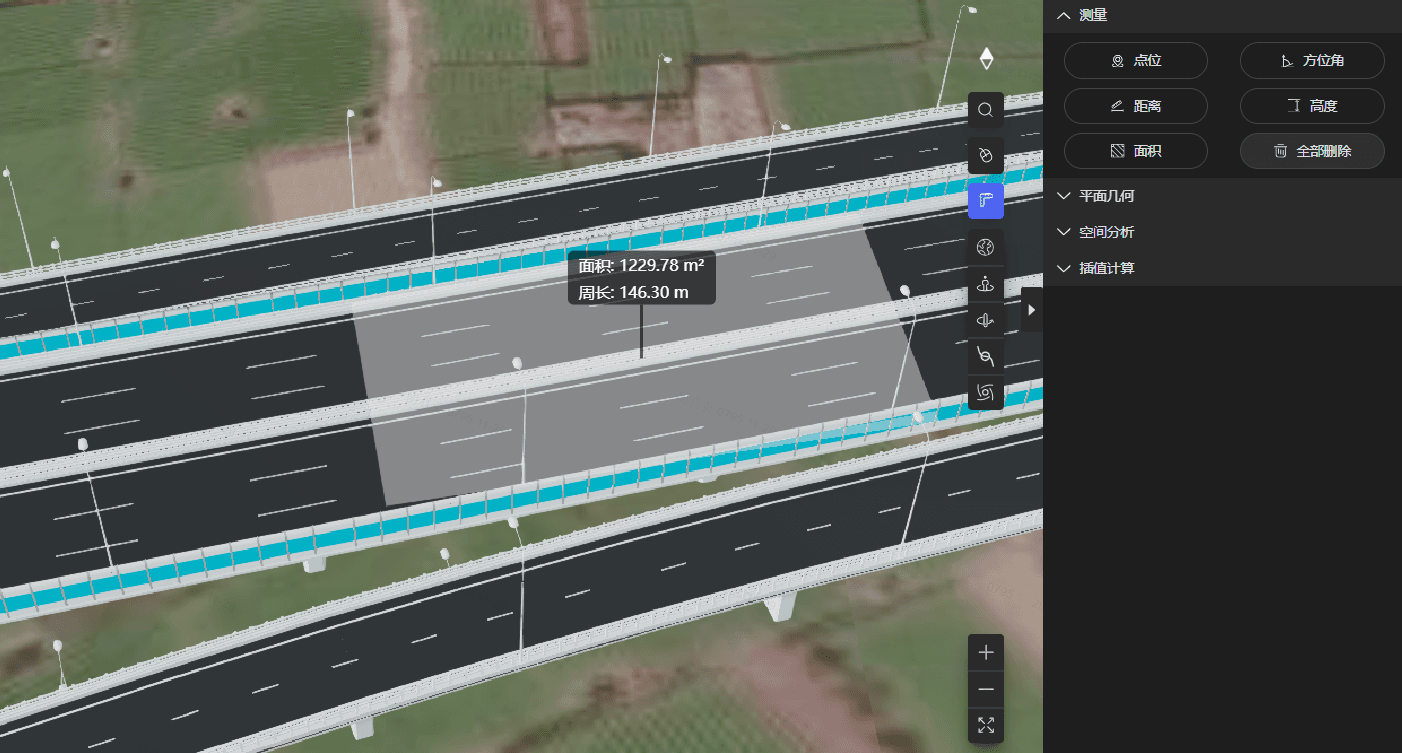The height and width of the screenshot is (753, 1402).
Task: Zoom in with the plus button
Action: click(x=986, y=653)
